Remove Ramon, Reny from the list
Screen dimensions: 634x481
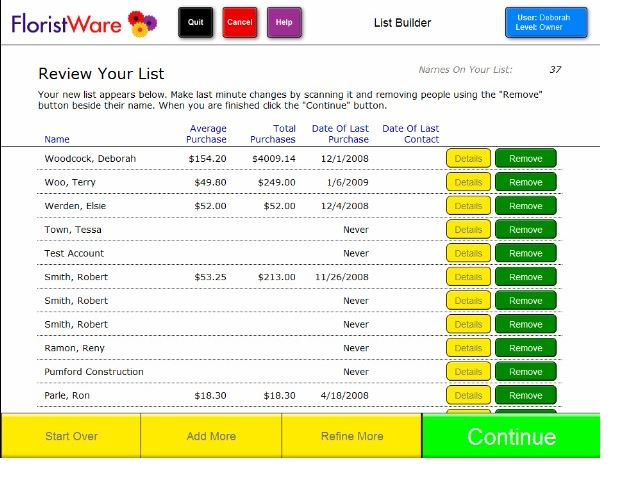click(x=526, y=348)
